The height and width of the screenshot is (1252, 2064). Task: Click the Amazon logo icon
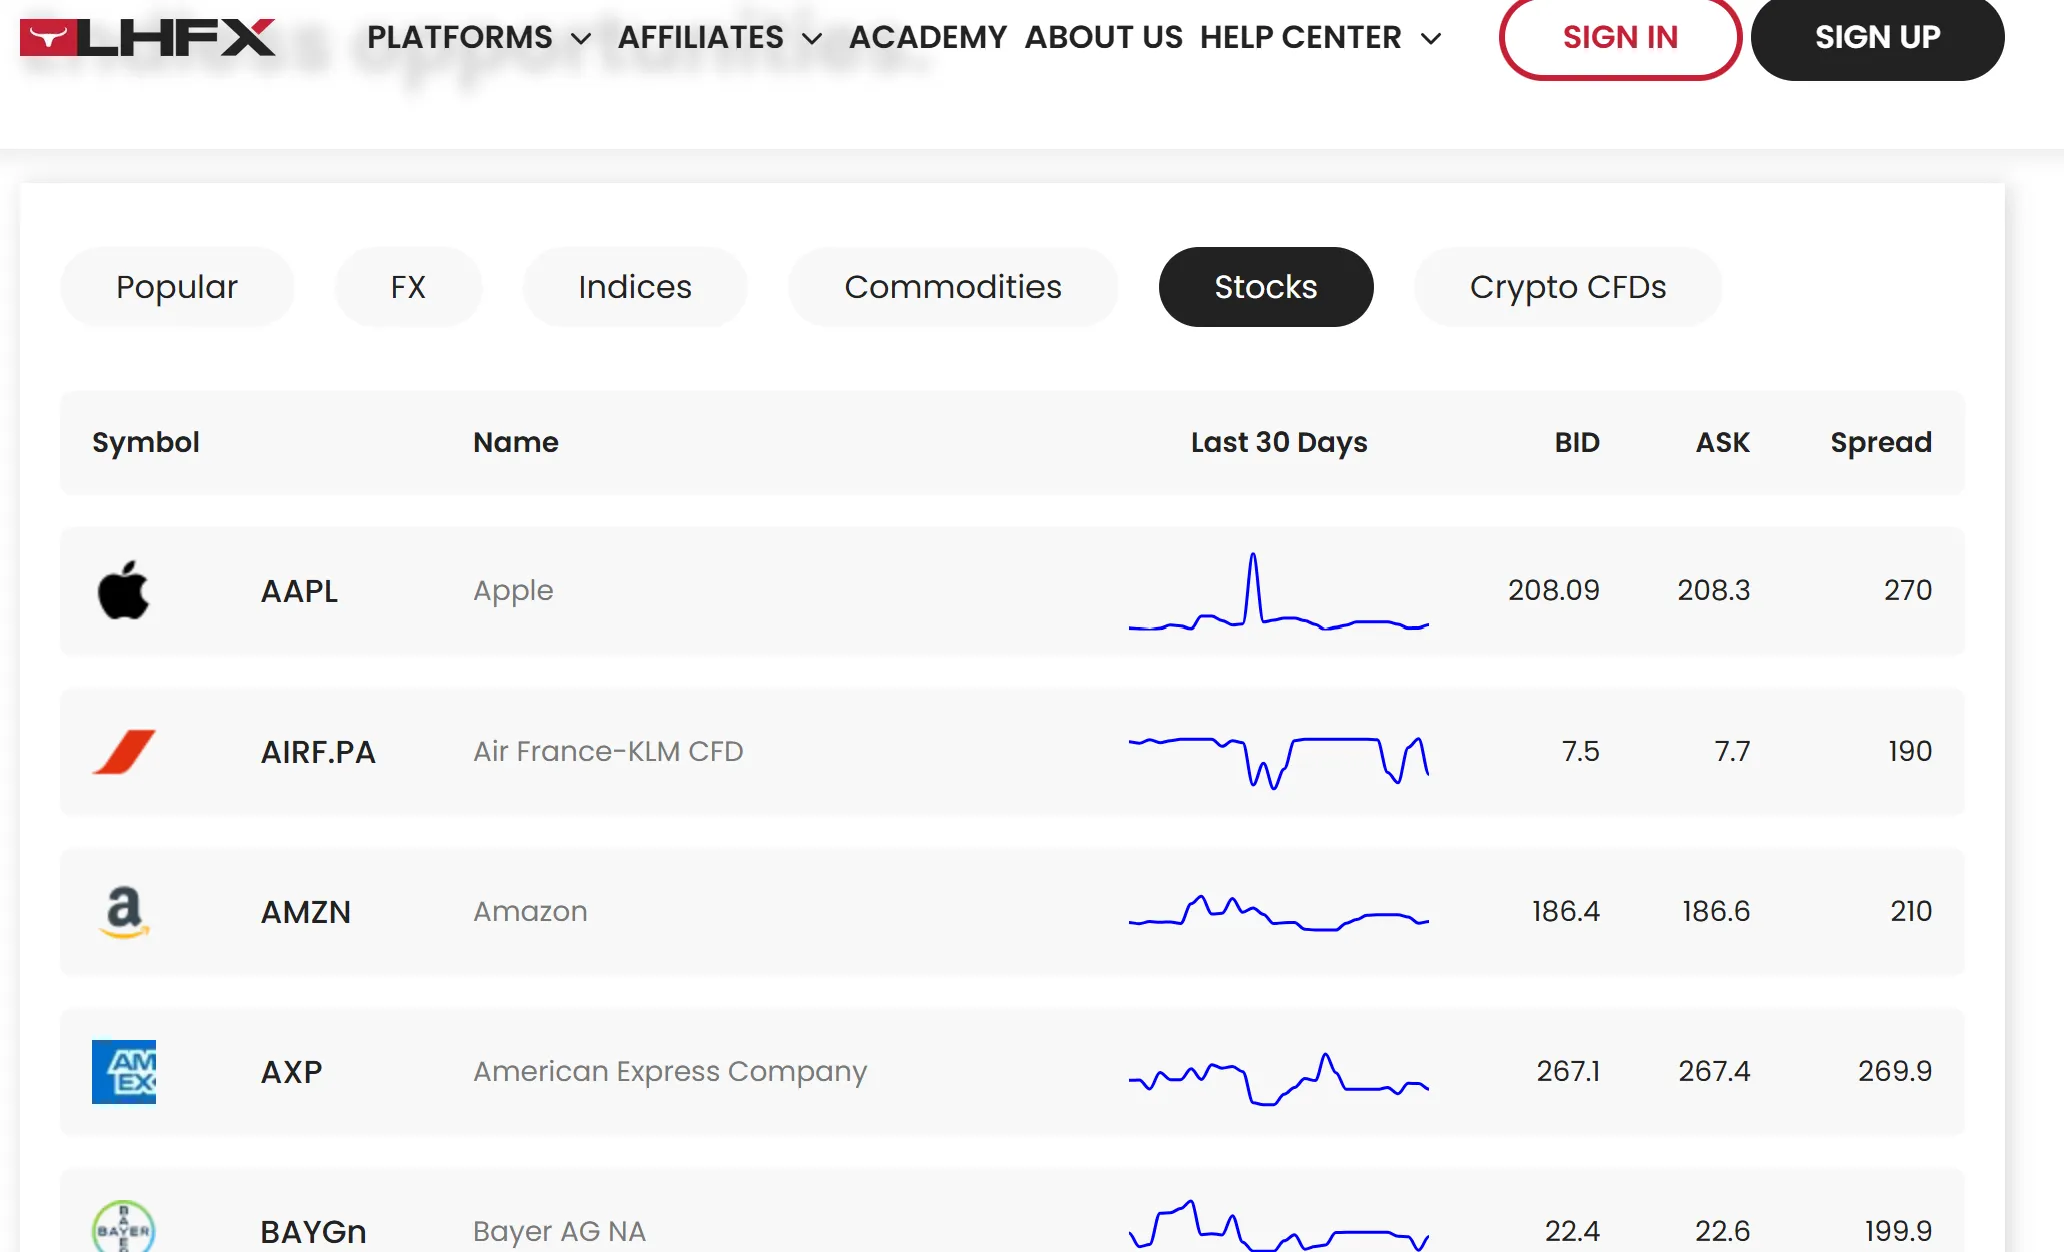click(x=124, y=912)
